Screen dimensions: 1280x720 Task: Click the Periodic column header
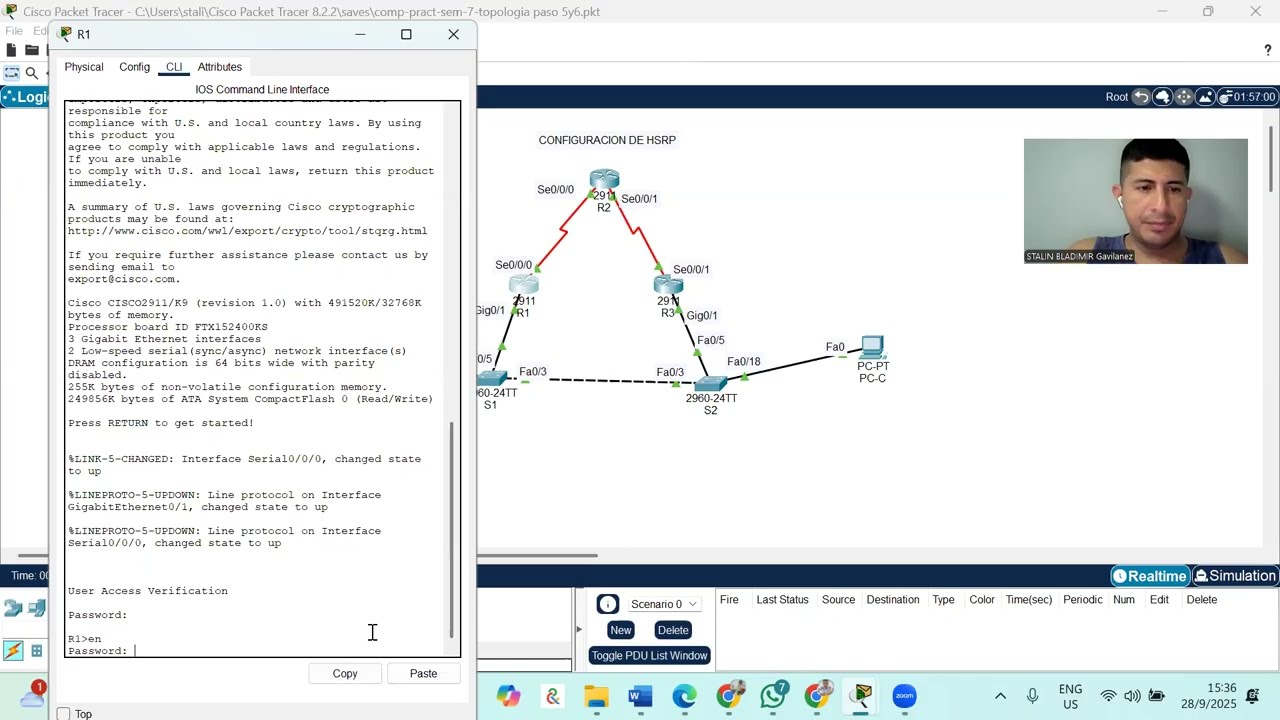(1083, 600)
